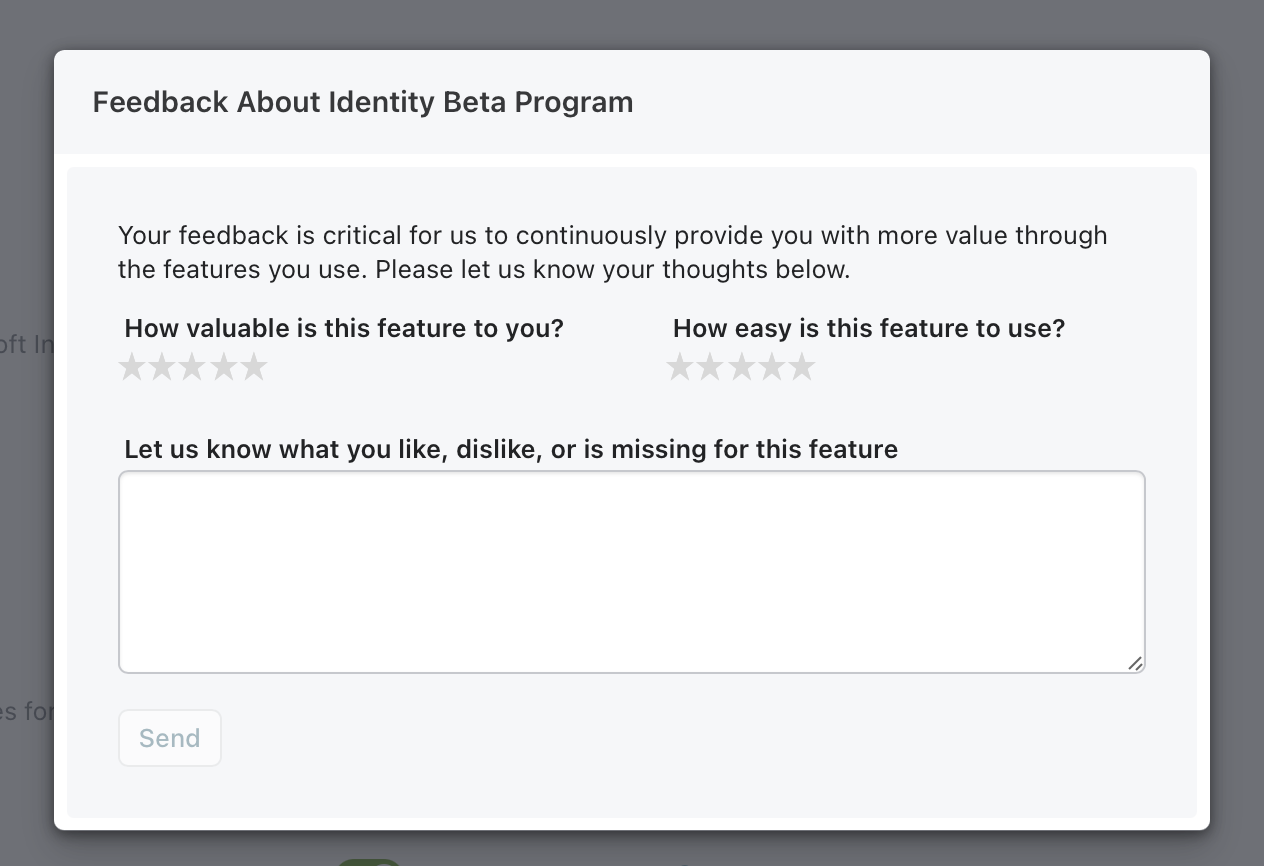Focus the likes and dislikes feedback text box
Image resolution: width=1264 pixels, height=866 pixels.
tap(632, 572)
